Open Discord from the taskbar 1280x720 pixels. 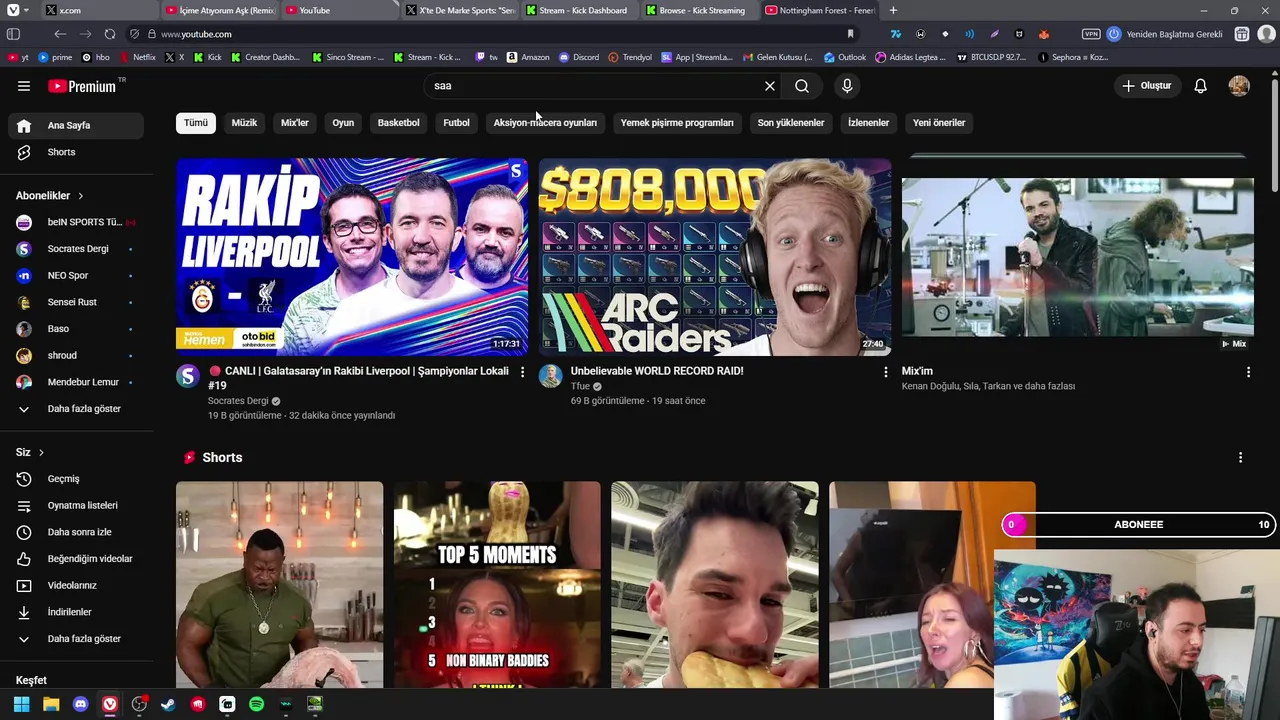81,704
